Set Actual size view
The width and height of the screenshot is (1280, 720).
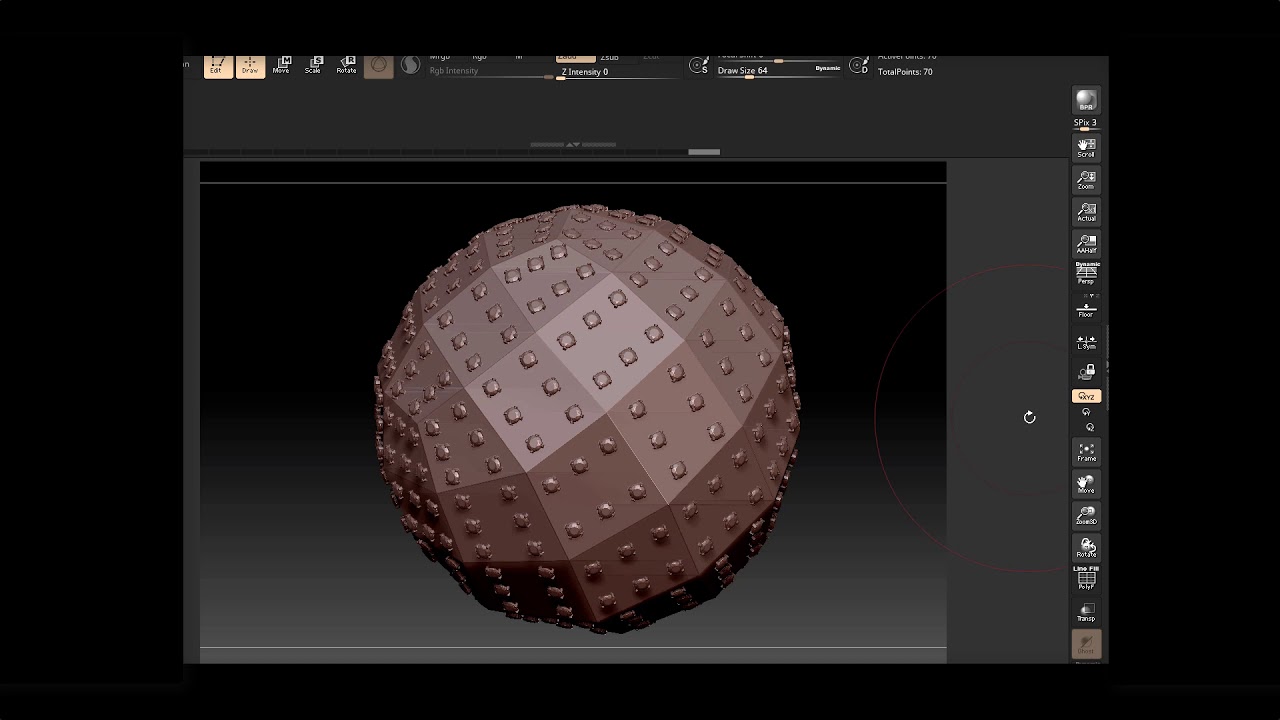pos(1086,212)
